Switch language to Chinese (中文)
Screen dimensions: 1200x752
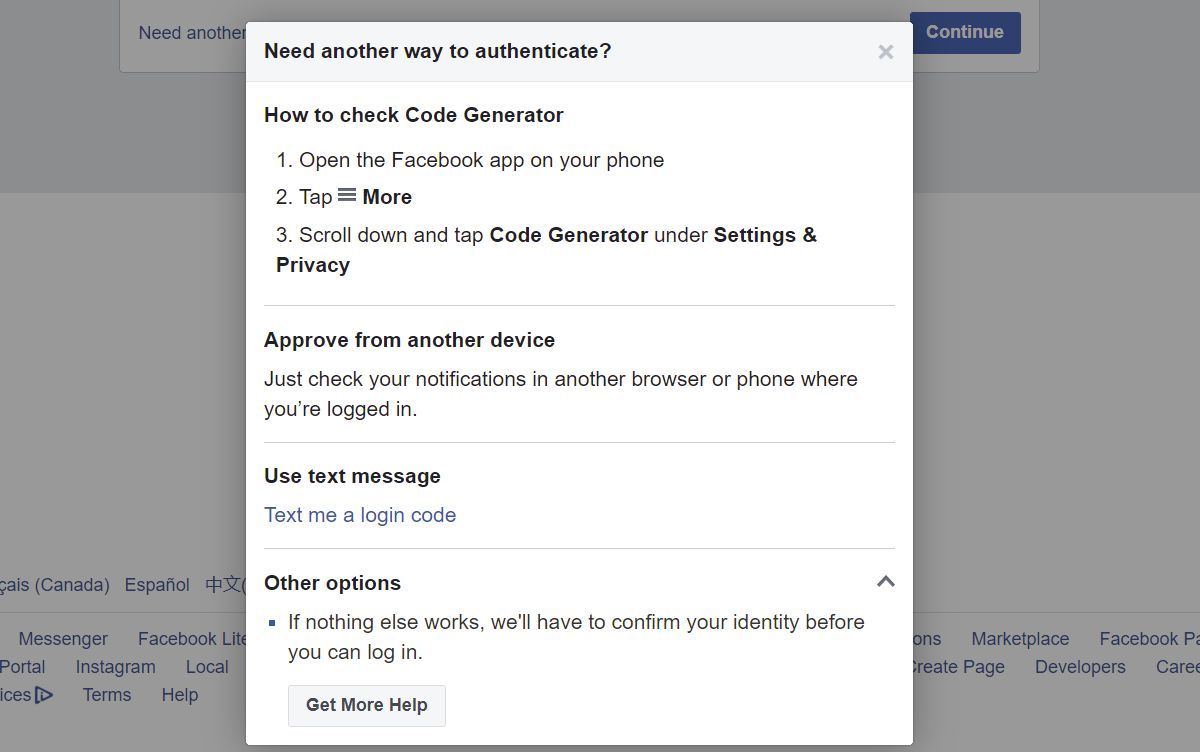(224, 585)
